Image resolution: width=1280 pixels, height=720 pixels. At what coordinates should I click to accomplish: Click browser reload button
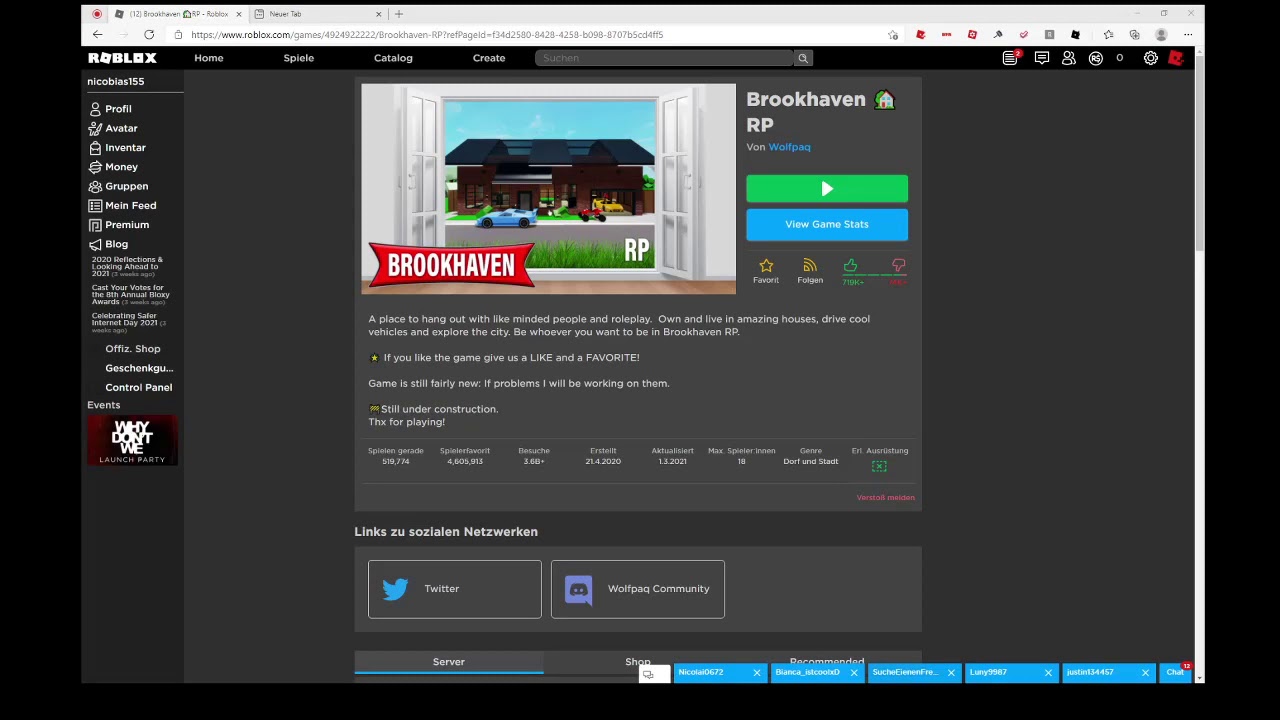coord(149,35)
